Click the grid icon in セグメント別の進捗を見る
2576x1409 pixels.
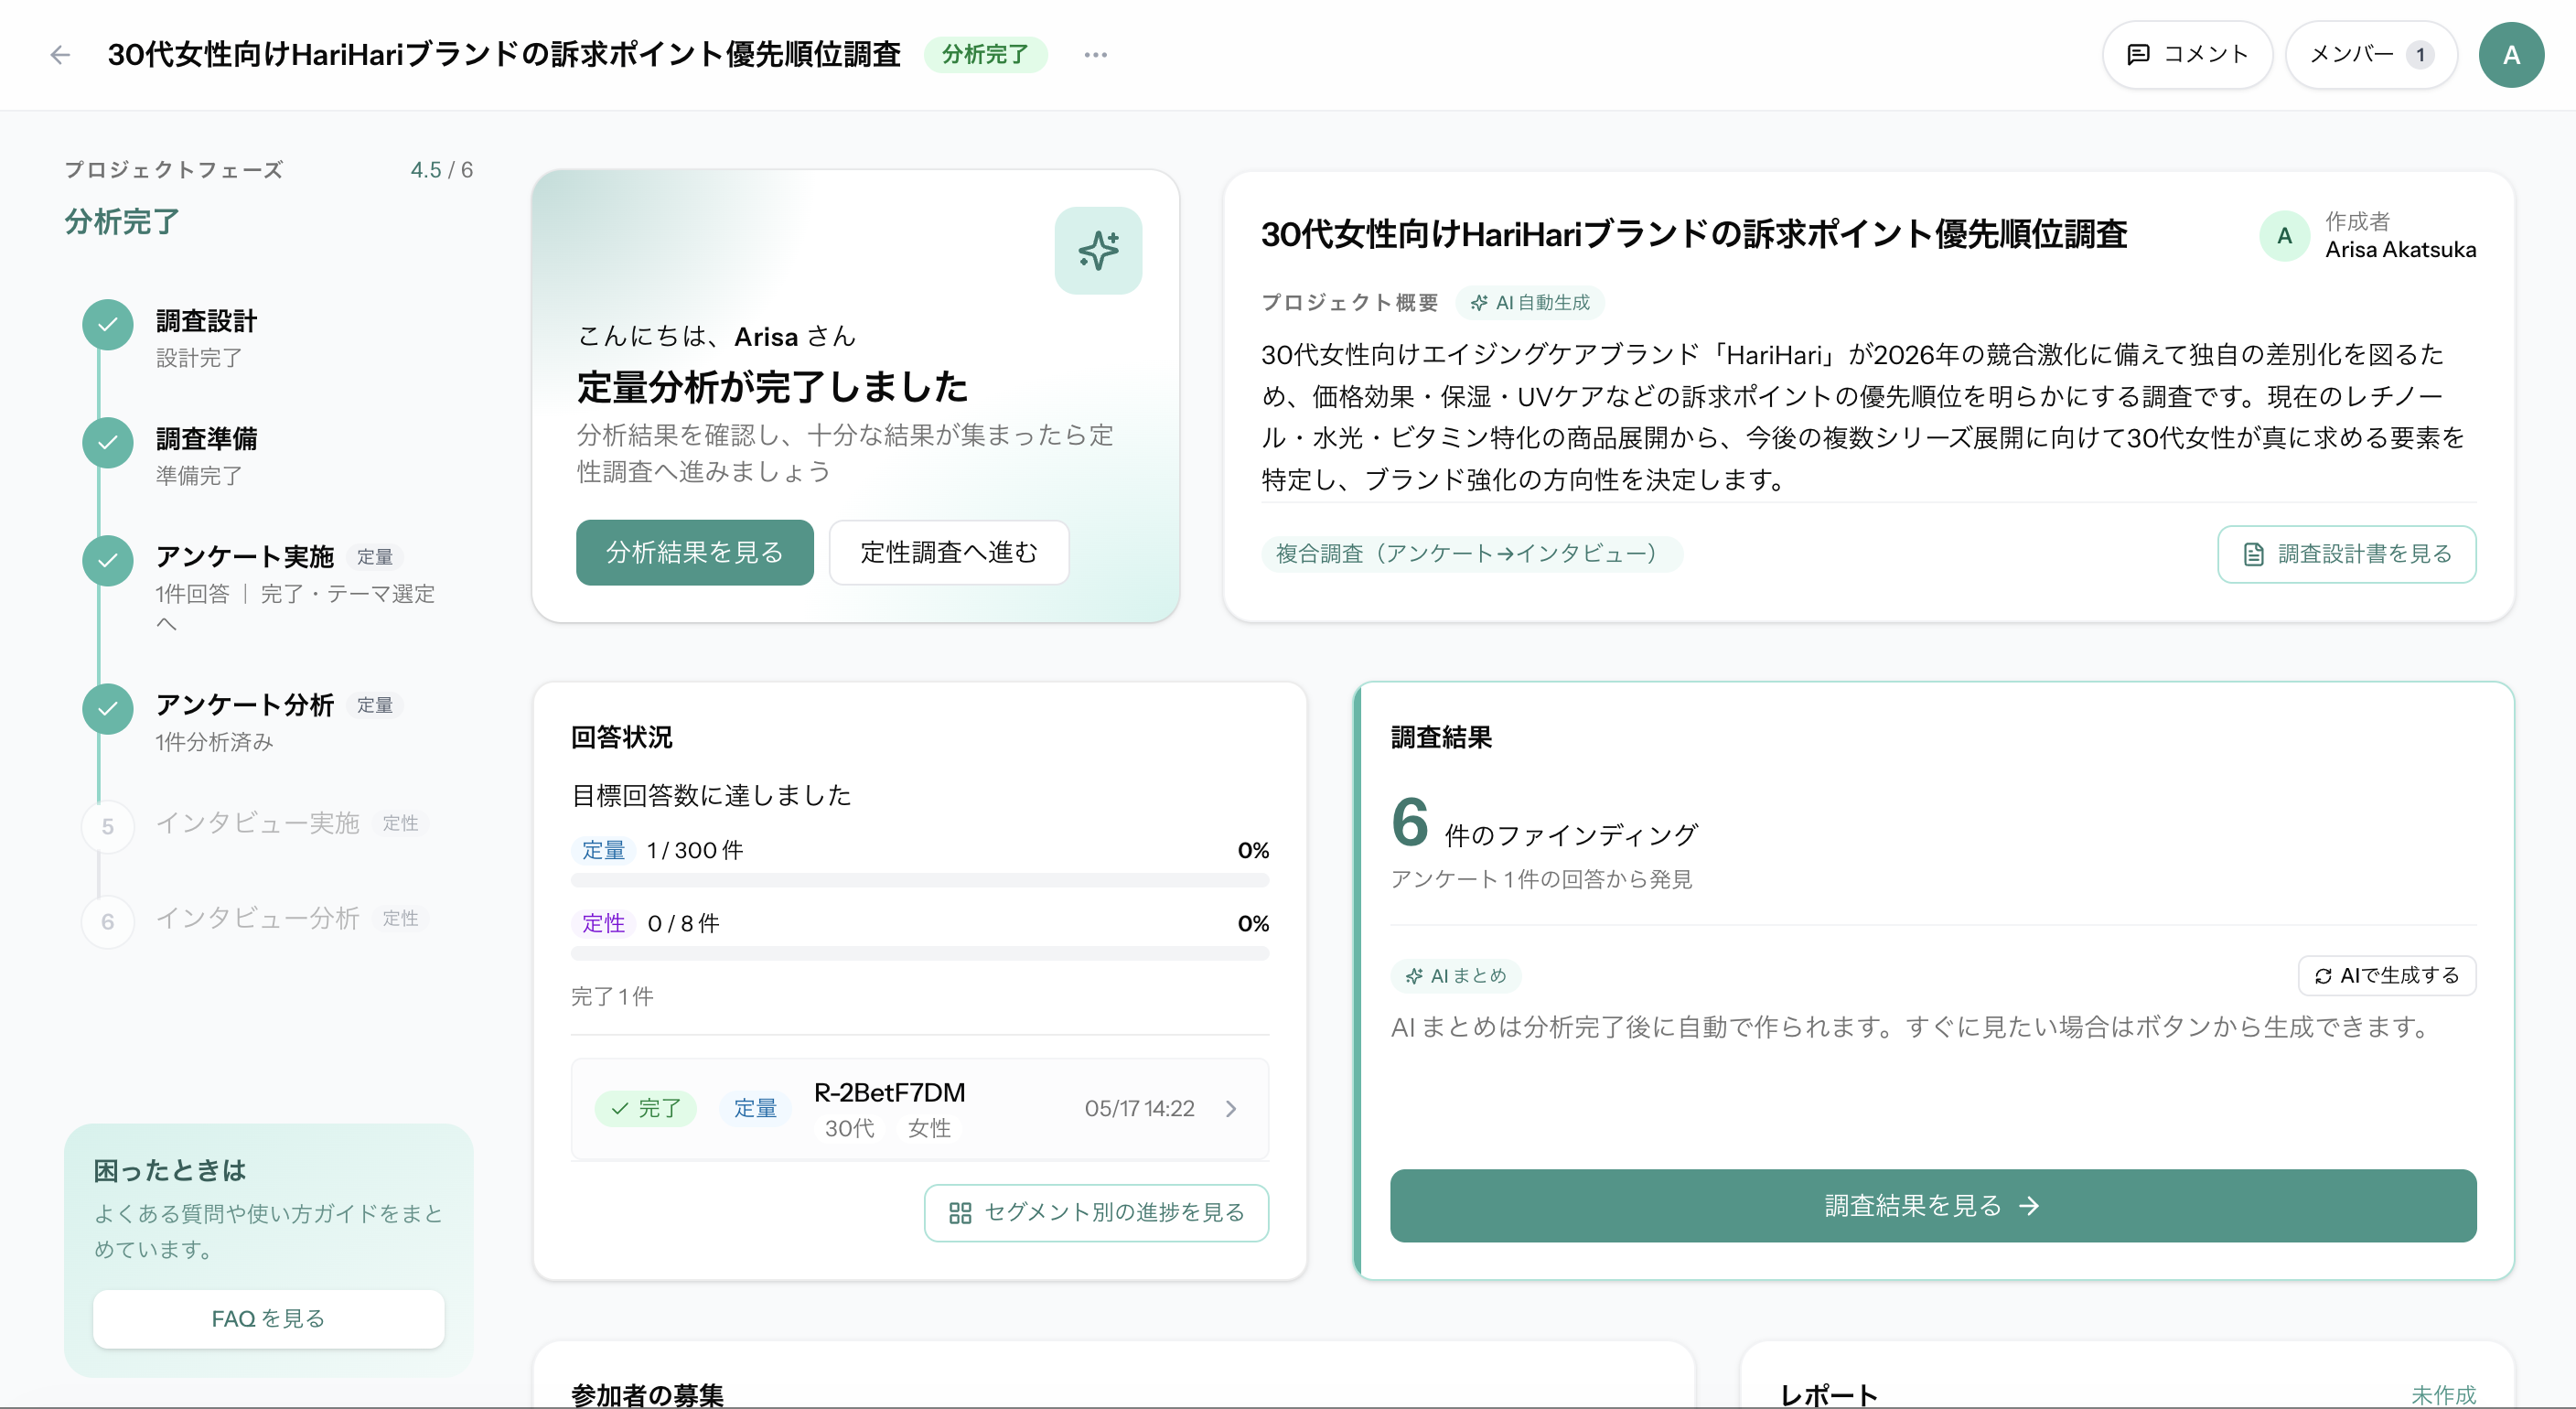click(960, 1213)
